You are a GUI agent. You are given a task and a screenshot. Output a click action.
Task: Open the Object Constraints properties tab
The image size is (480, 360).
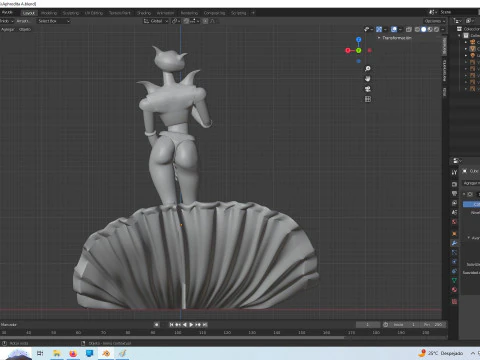(454, 271)
